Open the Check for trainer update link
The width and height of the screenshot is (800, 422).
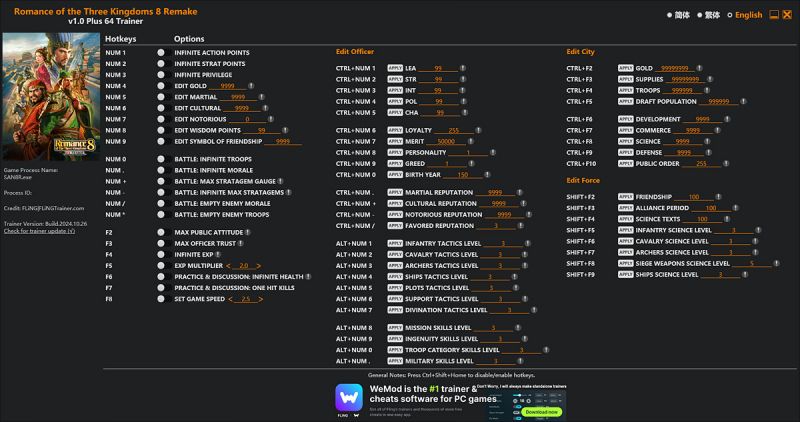pos(39,231)
